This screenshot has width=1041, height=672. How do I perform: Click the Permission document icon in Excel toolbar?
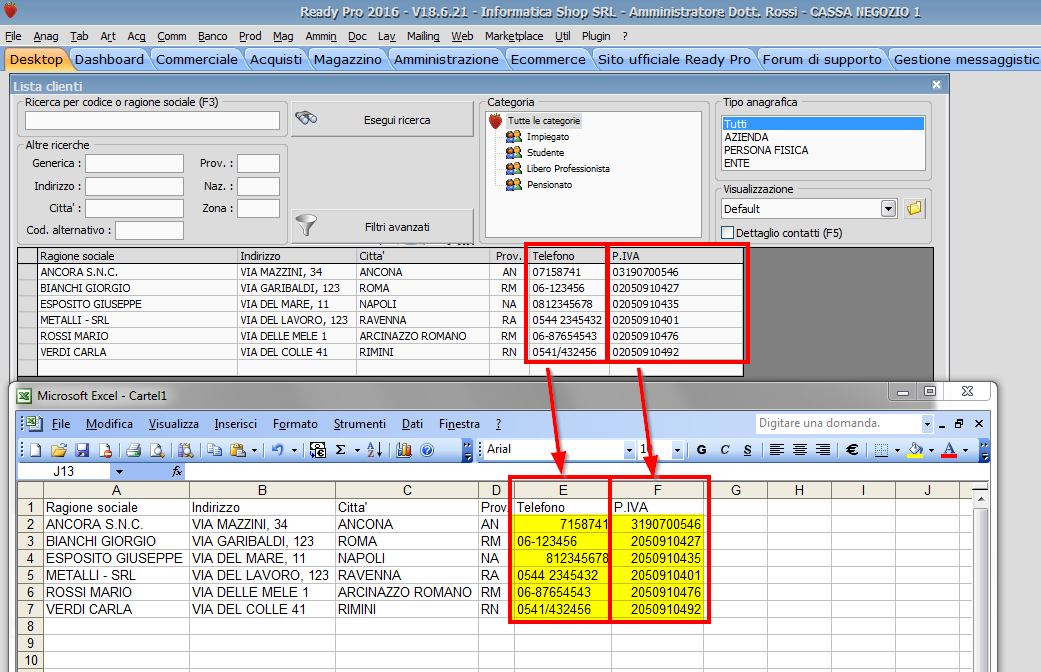(105, 450)
